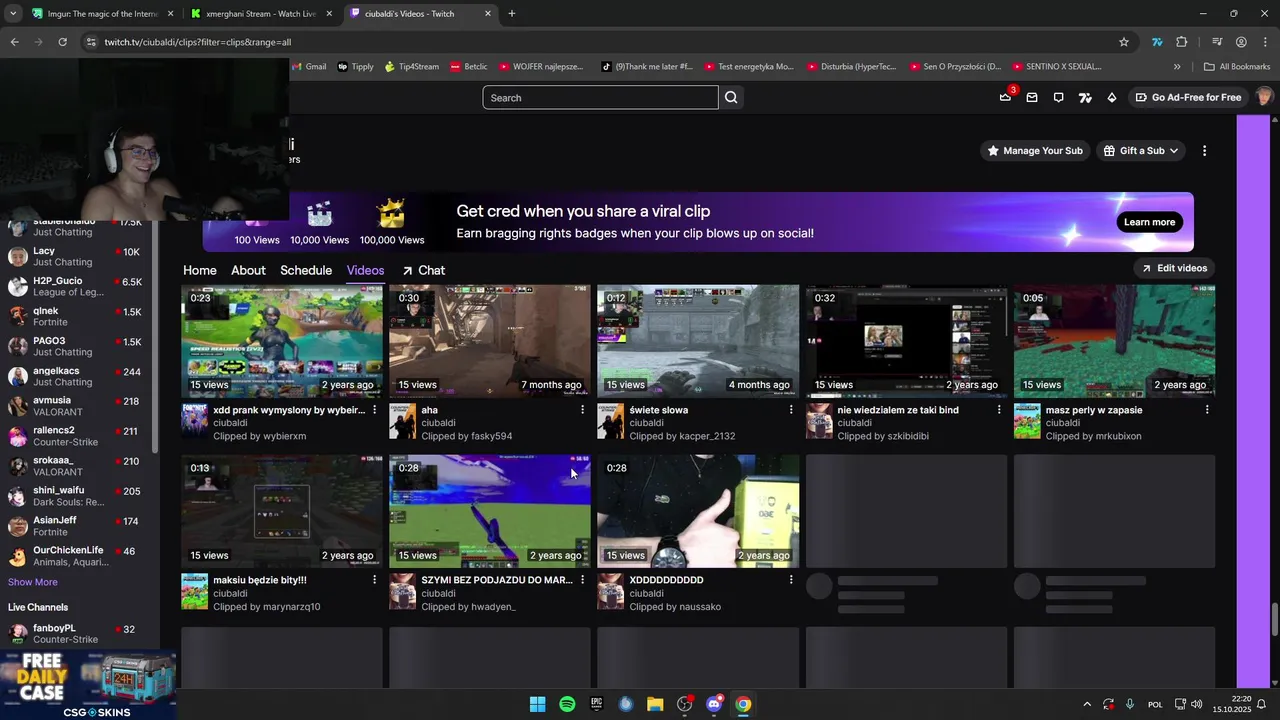1280x720 pixels.
Task: Click the Free Daily Case CSGO-Skins ad
Action: click(88, 685)
